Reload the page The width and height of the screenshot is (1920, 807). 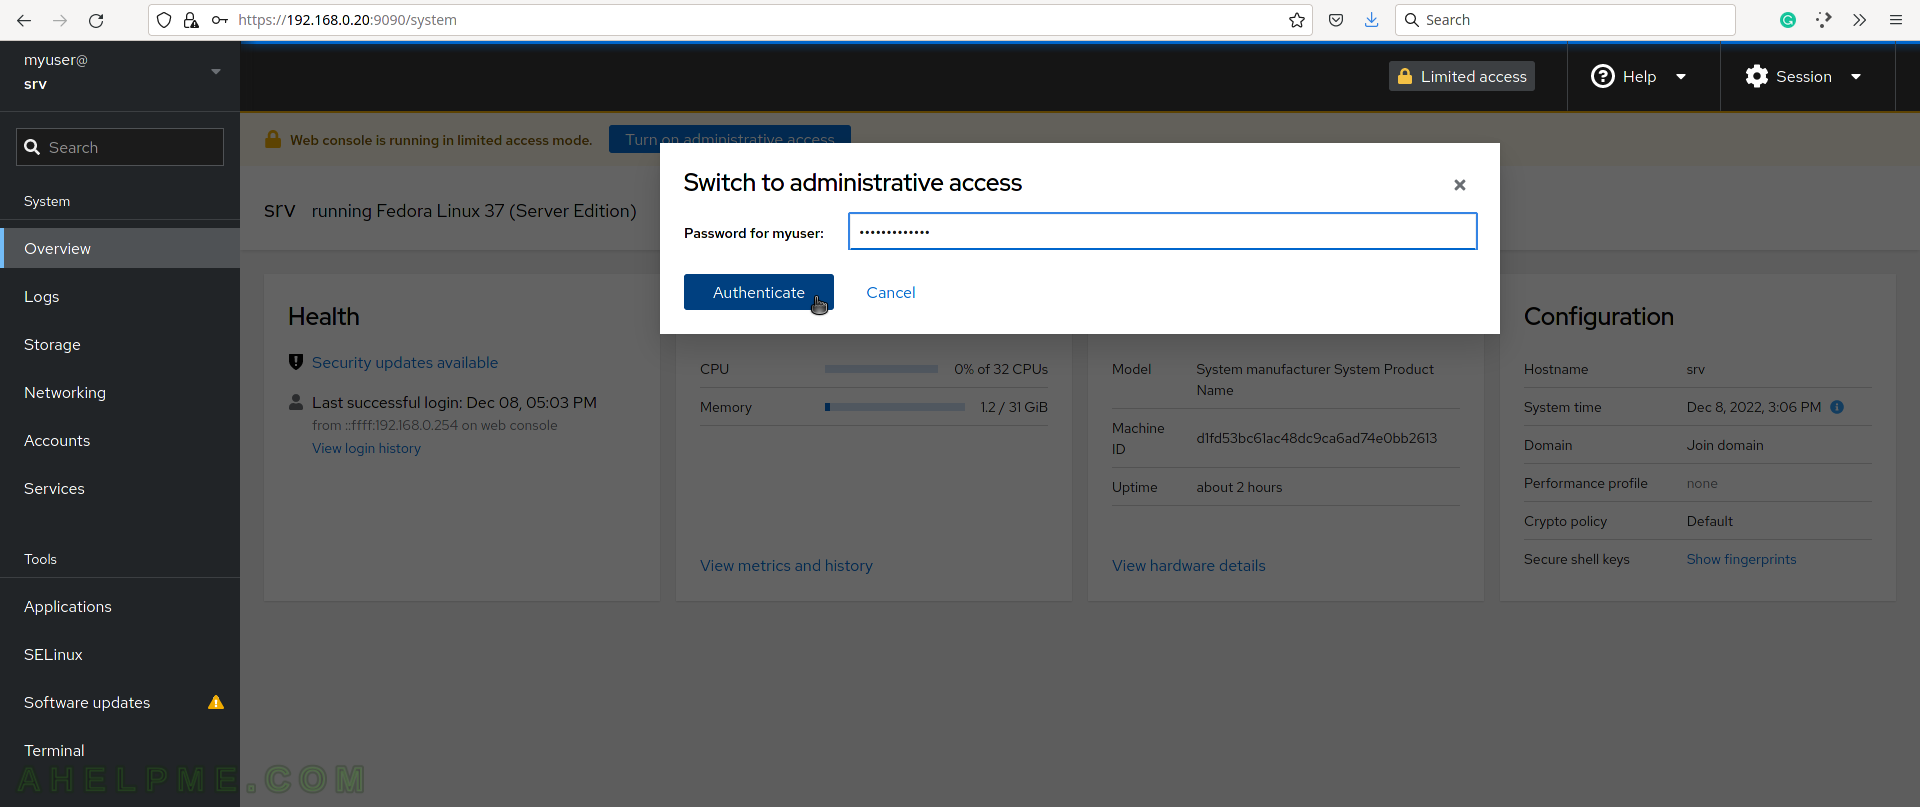pyautogui.click(x=96, y=20)
